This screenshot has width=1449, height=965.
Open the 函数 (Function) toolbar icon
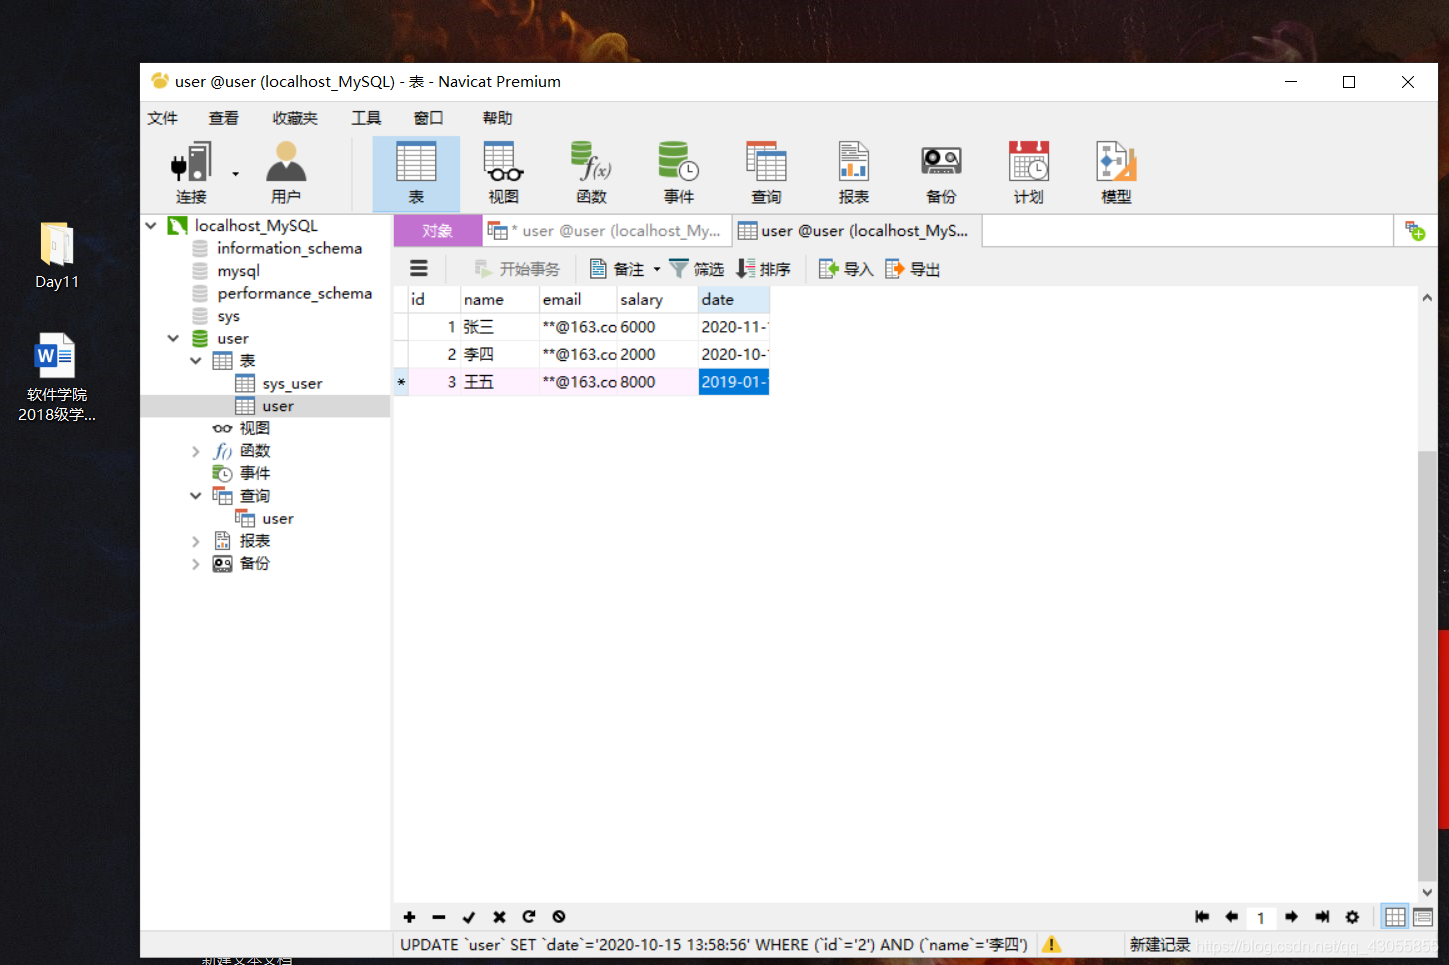coord(591,173)
